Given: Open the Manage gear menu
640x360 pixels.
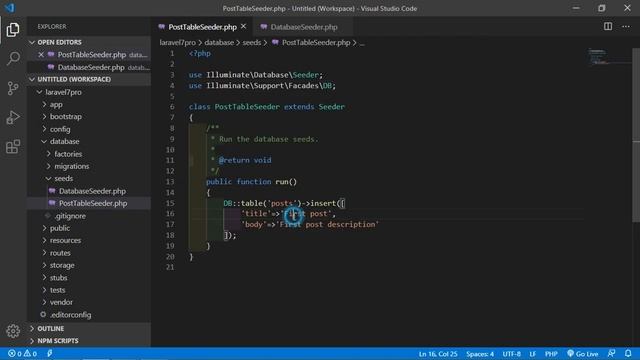Looking at the screenshot, I should point(13,331).
